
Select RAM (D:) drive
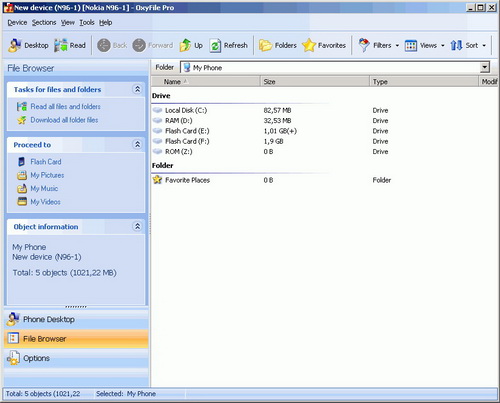point(179,121)
